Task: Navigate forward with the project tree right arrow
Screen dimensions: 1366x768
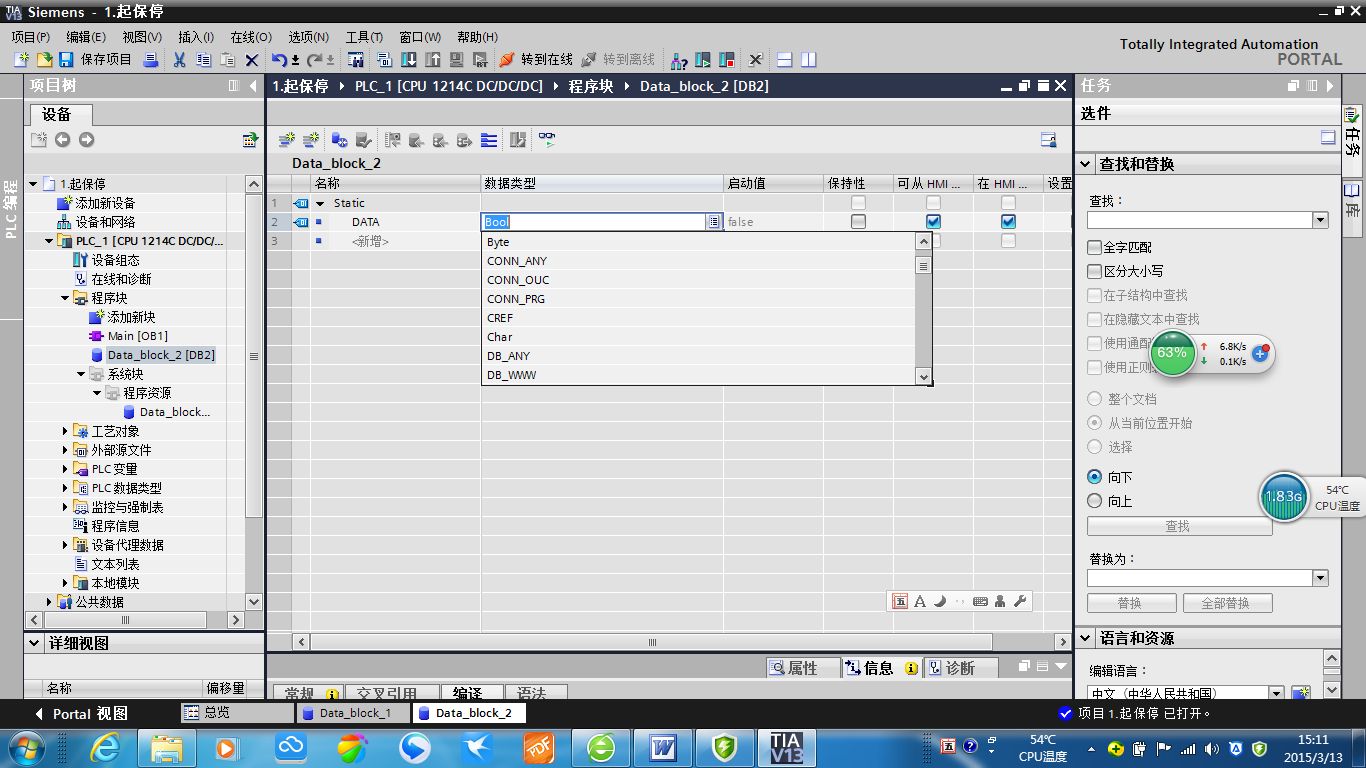Action: click(x=86, y=140)
